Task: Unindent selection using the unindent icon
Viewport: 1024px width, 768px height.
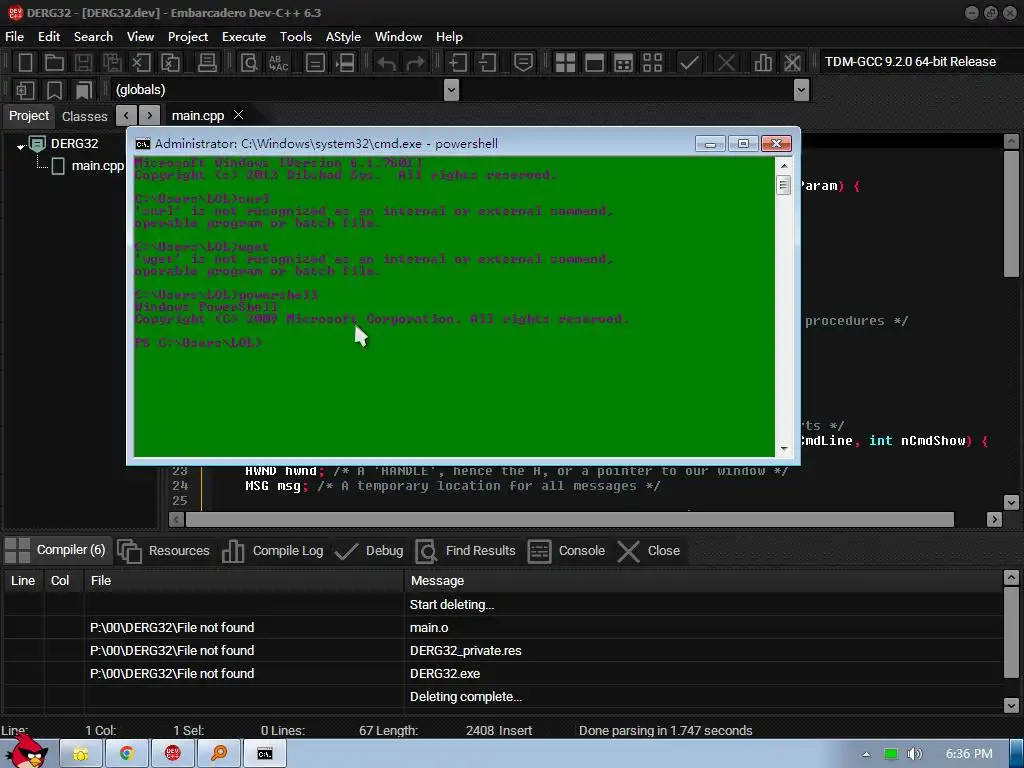Action: [487, 63]
